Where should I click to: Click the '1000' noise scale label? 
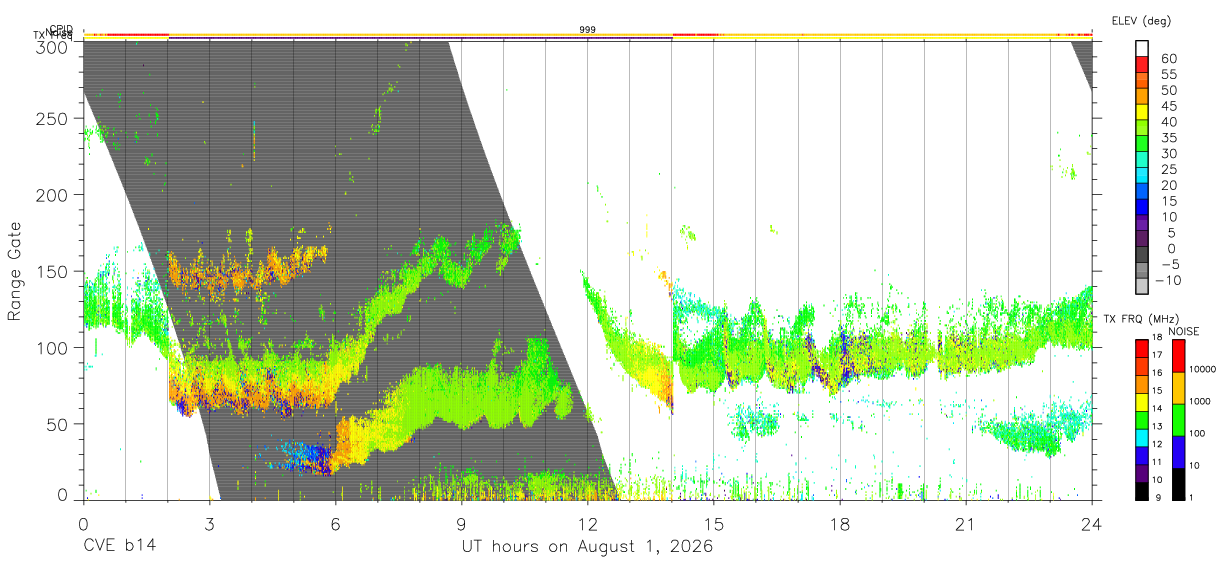[1198, 401]
